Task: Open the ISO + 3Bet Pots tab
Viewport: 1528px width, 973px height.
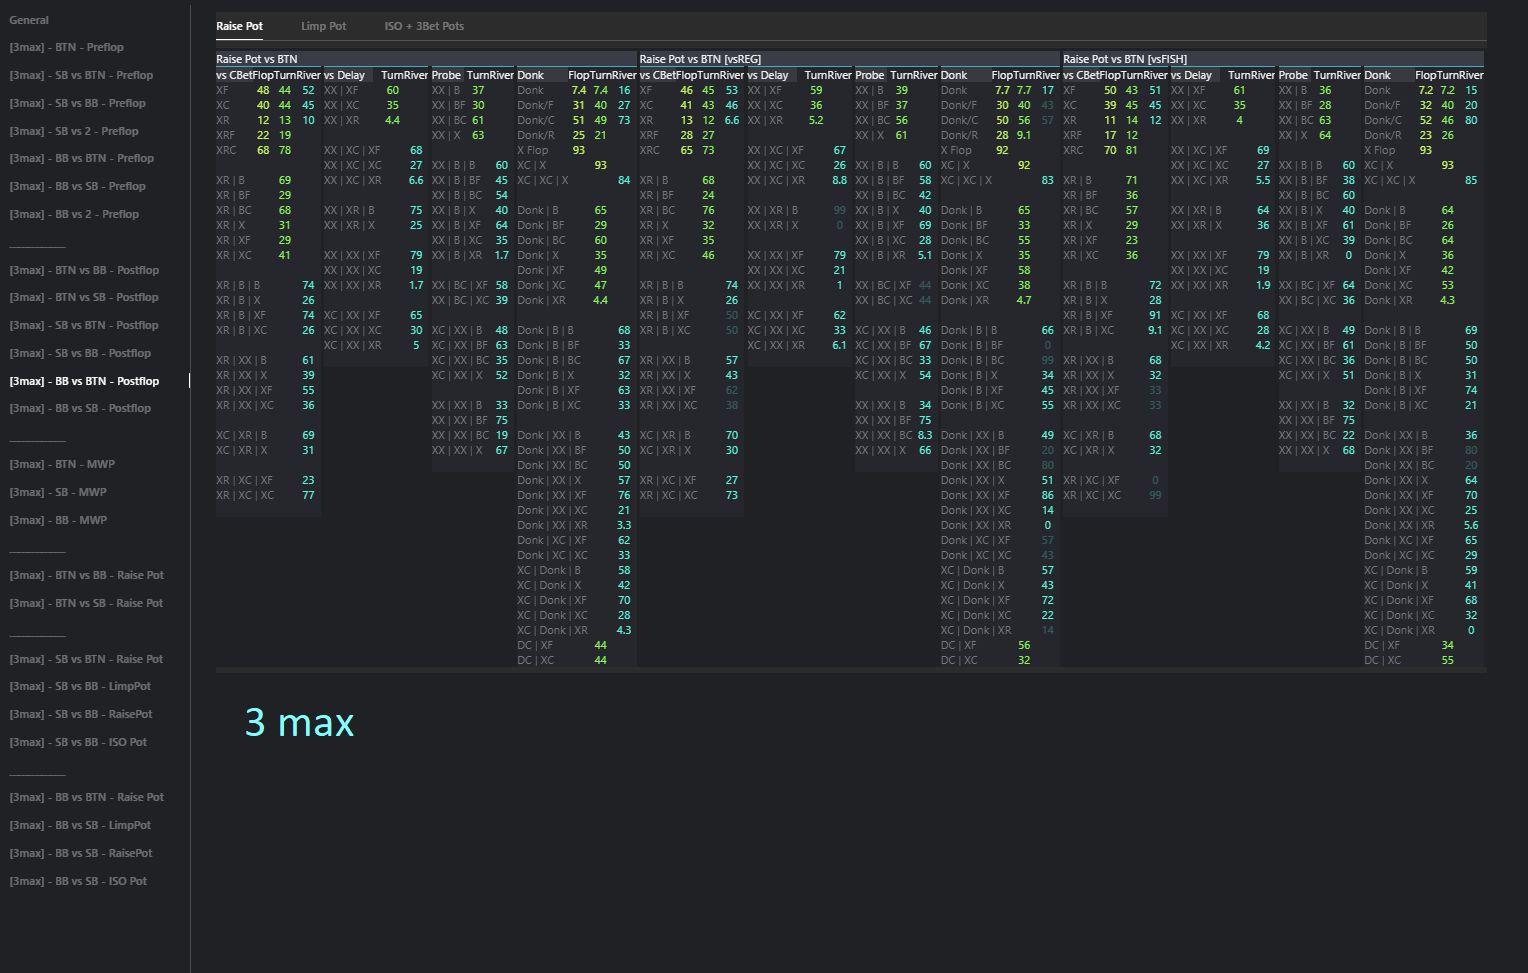Action: click(424, 26)
